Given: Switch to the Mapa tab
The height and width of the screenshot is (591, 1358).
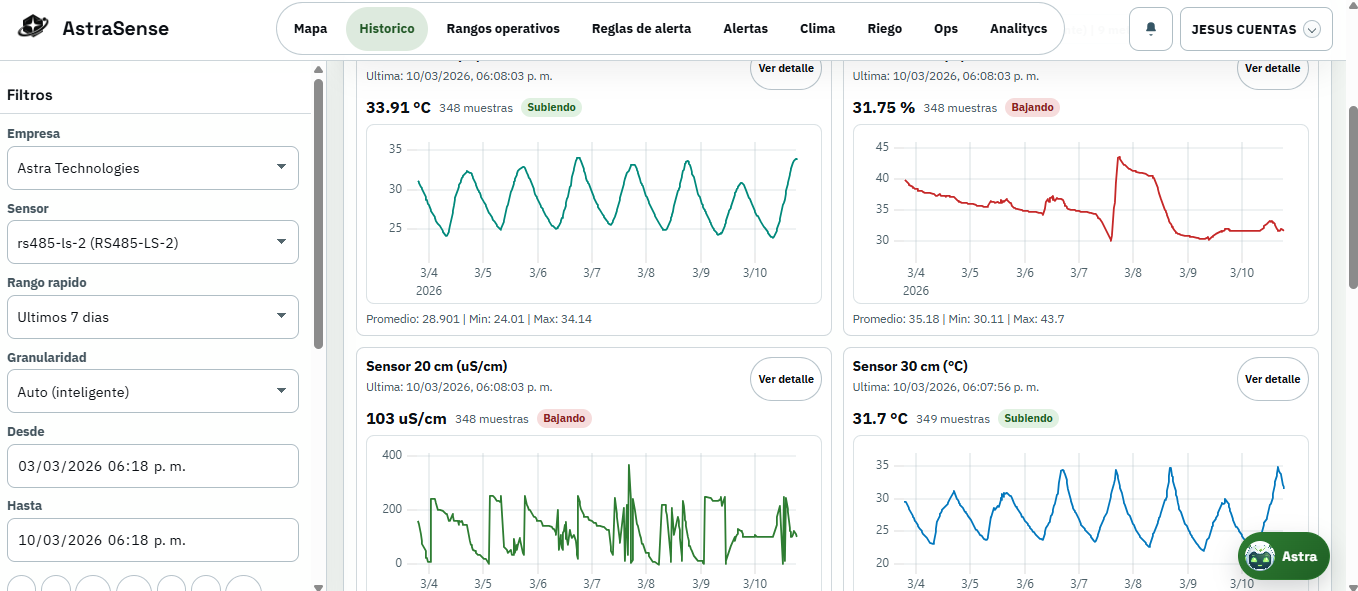Looking at the screenshot, I should (x=310, y=29).
